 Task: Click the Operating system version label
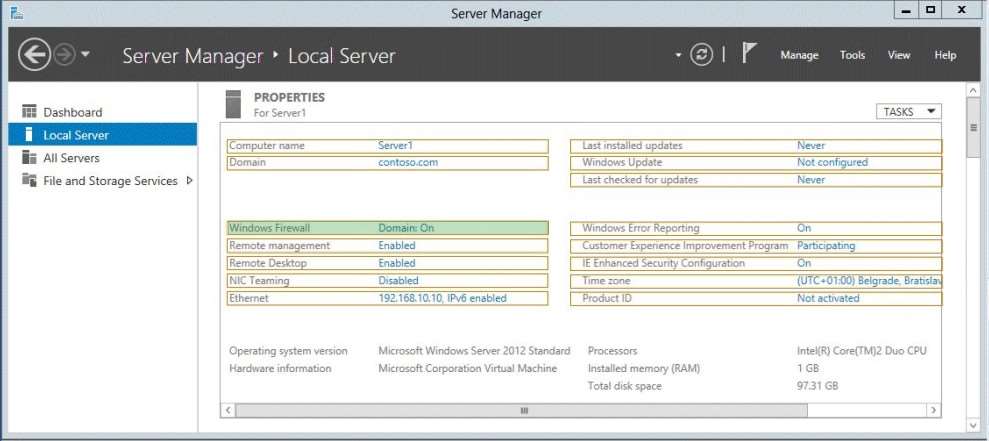288,351
